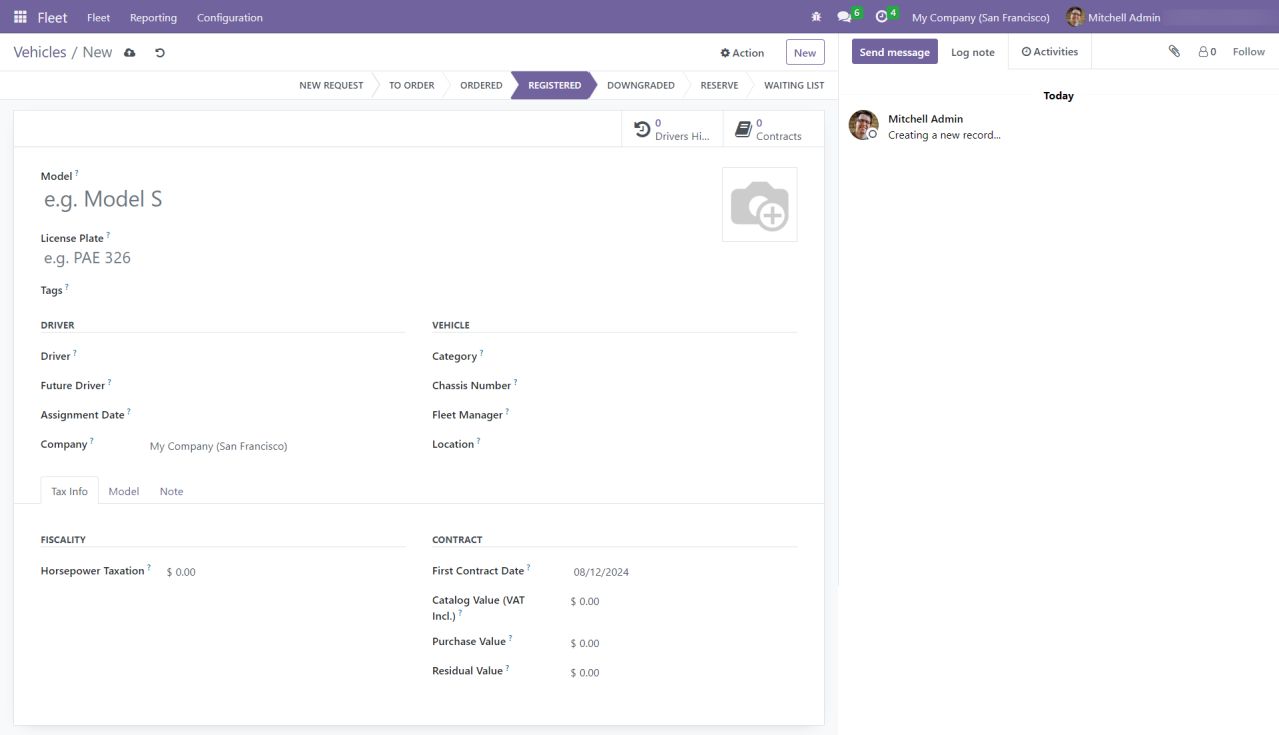This screenshot has height=735, width=1279.
Task: Click the paperclip attachment icon
Action: click(1174, 51)
